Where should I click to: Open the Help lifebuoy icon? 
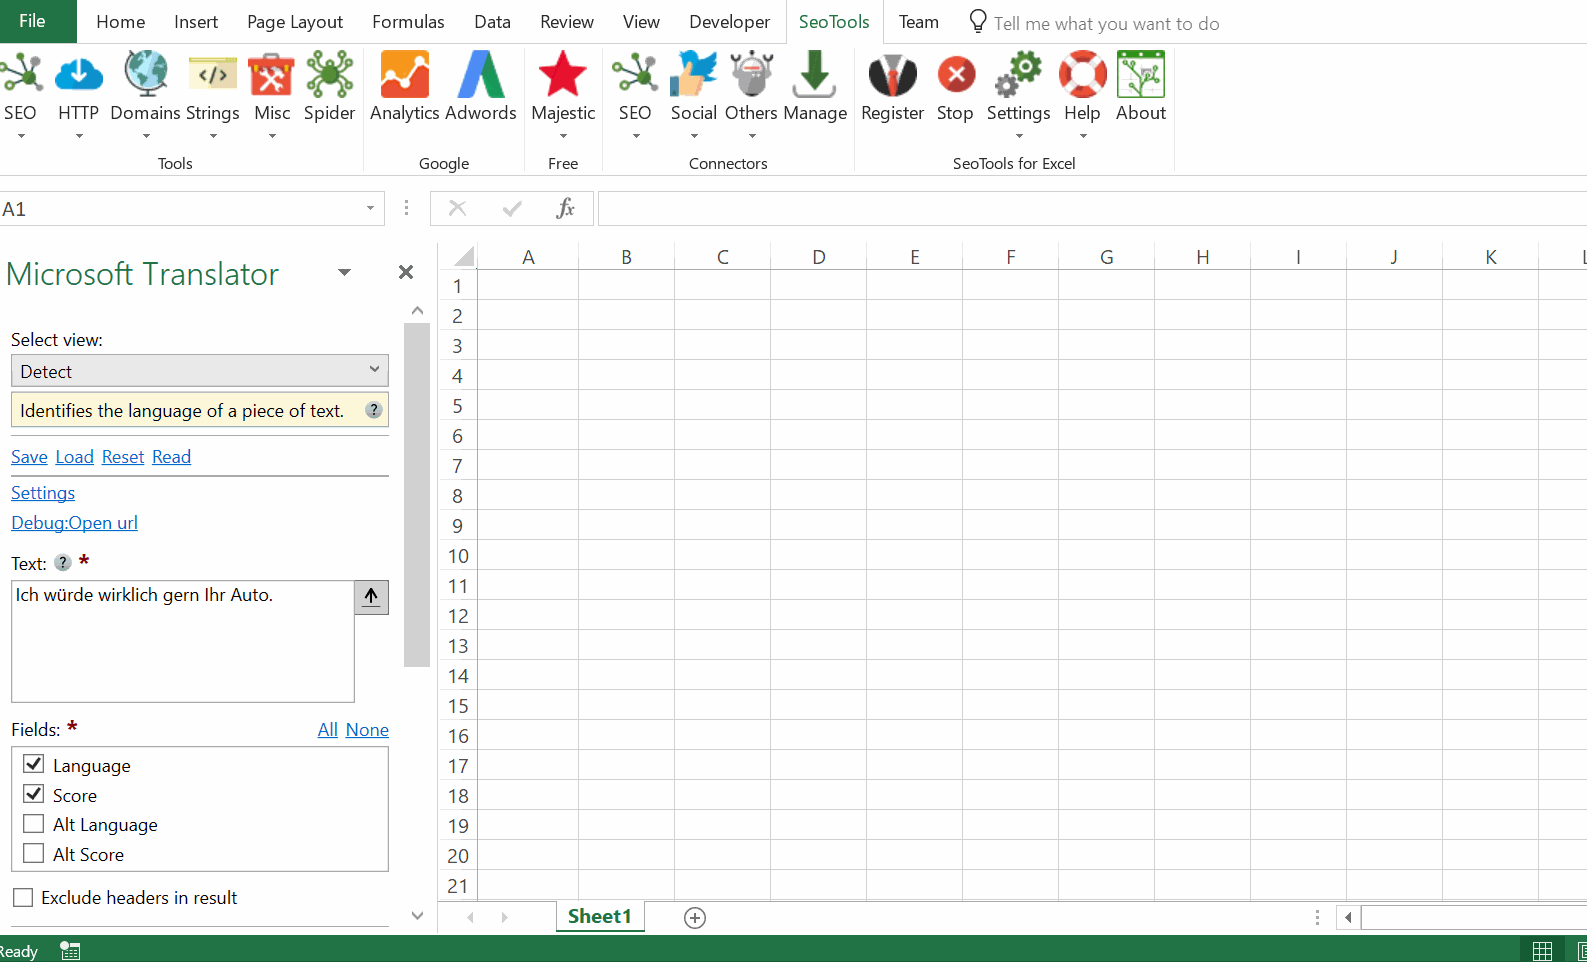click(1083, 76)
